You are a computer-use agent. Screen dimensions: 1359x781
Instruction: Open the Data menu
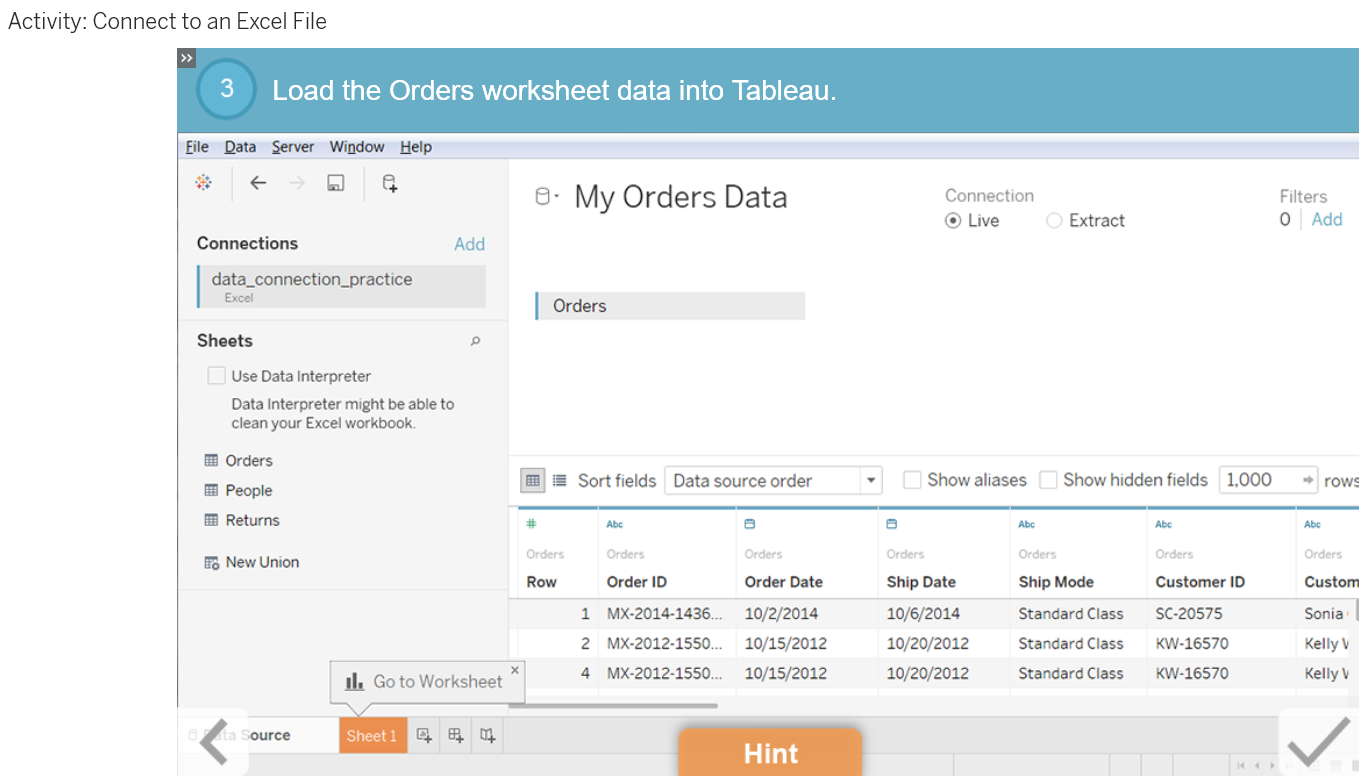coord(240,147)
